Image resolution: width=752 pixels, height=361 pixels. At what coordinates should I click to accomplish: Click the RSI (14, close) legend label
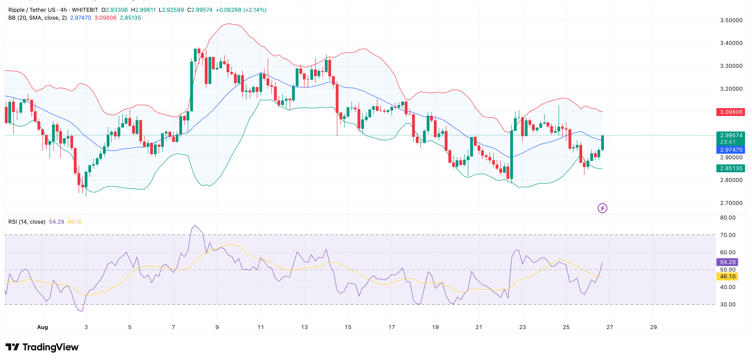27,221
